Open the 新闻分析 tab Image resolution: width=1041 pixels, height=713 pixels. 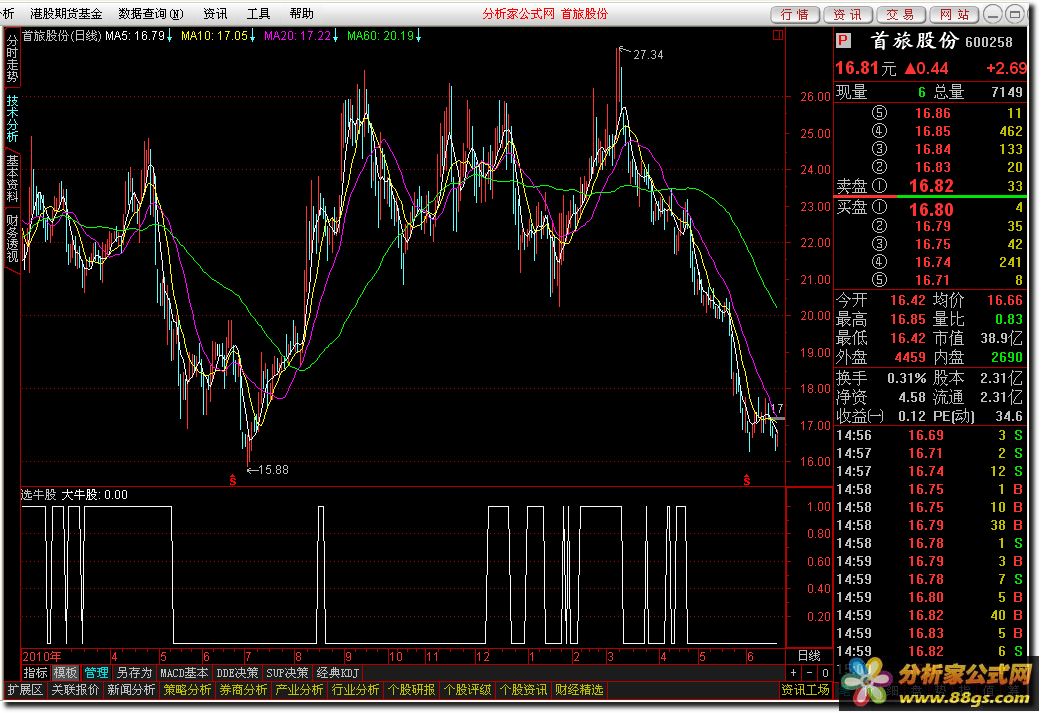pyautogui.click(x=131, y=690)
